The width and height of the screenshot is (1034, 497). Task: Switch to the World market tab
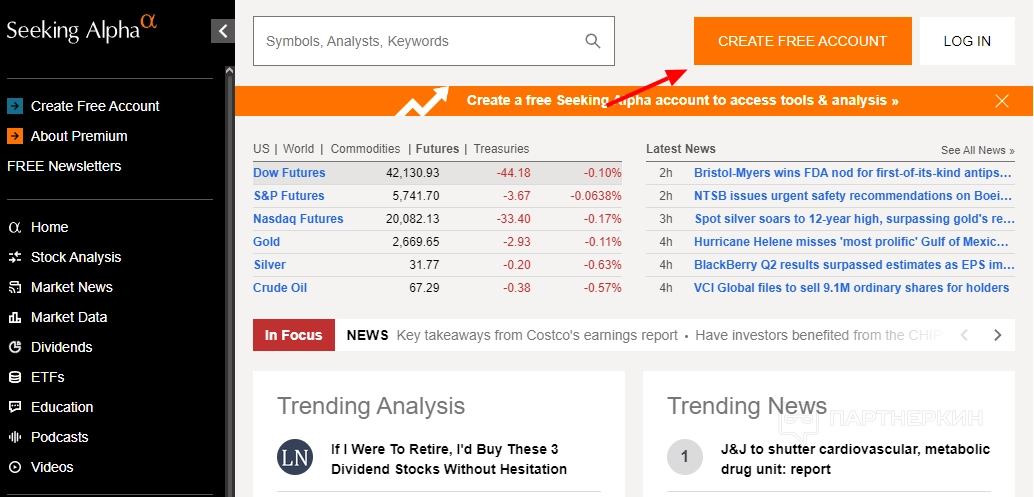[x=298, y=149]
